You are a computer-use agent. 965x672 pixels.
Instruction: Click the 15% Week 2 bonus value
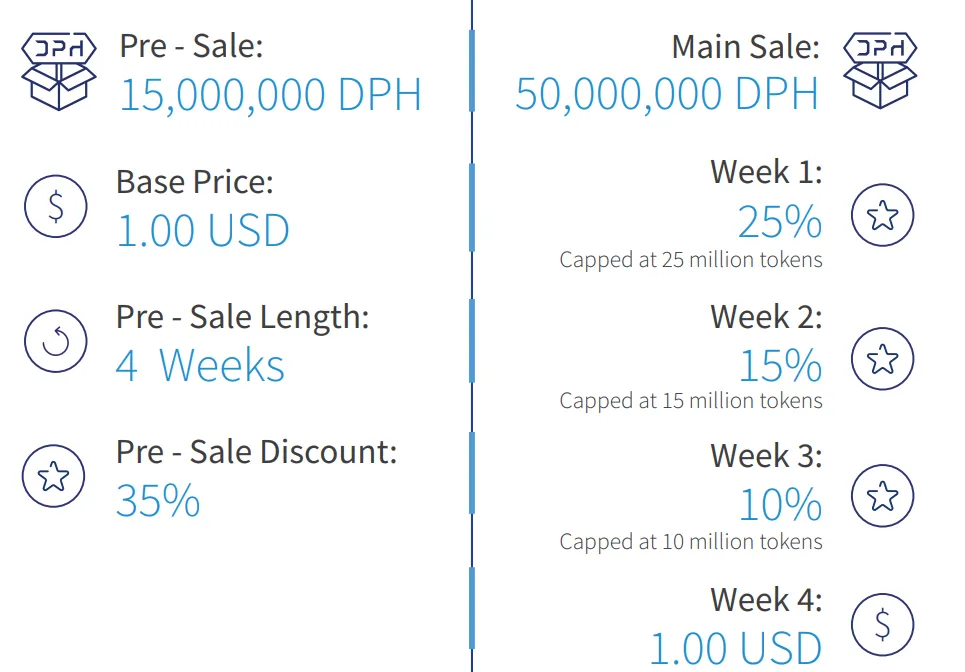click(781, 366)
